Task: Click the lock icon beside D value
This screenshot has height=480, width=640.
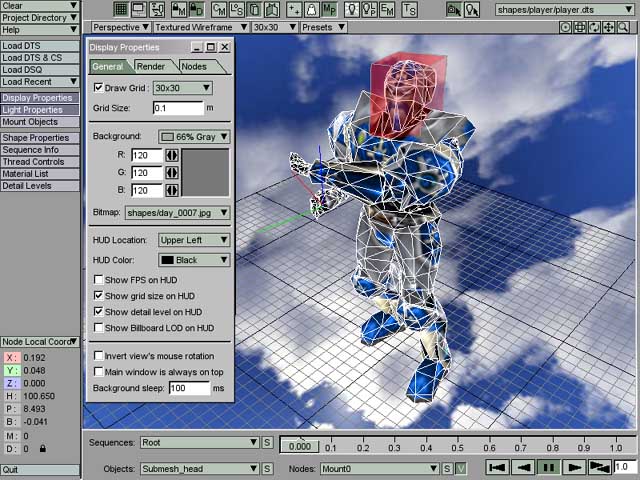Action: click(42, 450)
